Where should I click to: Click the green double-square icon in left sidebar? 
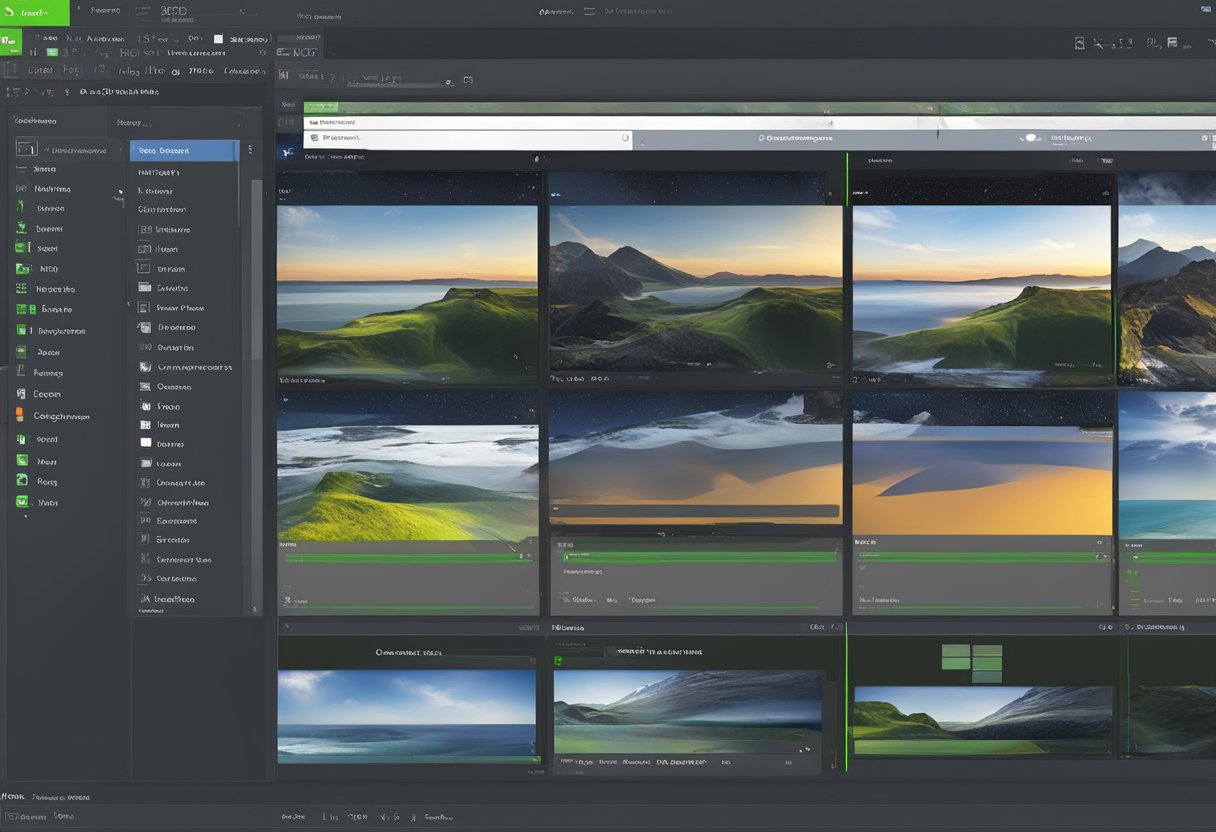(24, 309)
